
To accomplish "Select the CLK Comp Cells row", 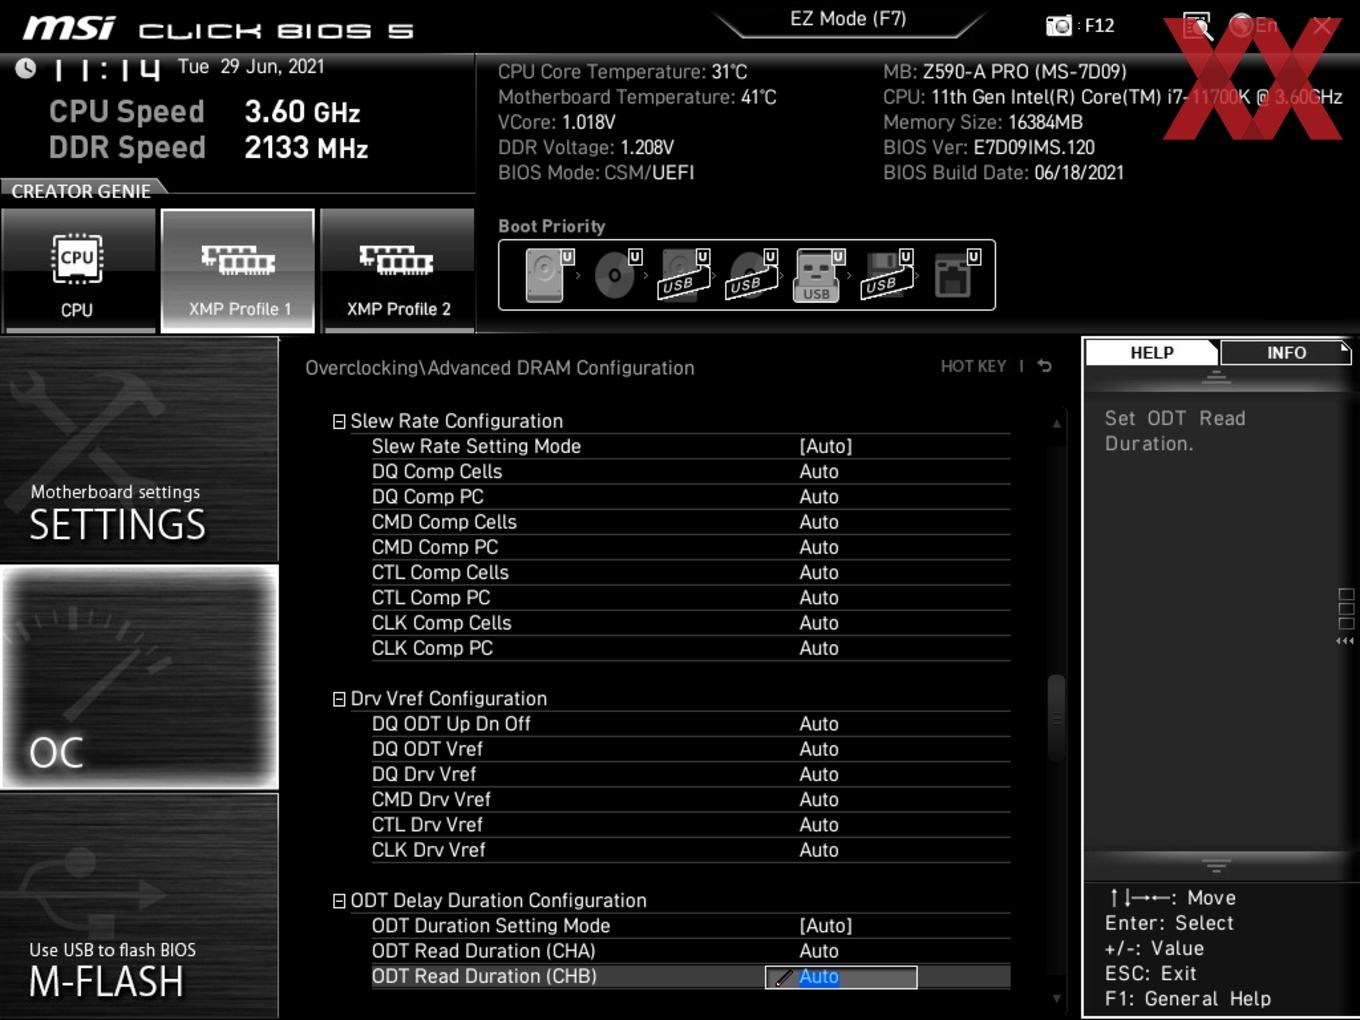I will [691, 623].
